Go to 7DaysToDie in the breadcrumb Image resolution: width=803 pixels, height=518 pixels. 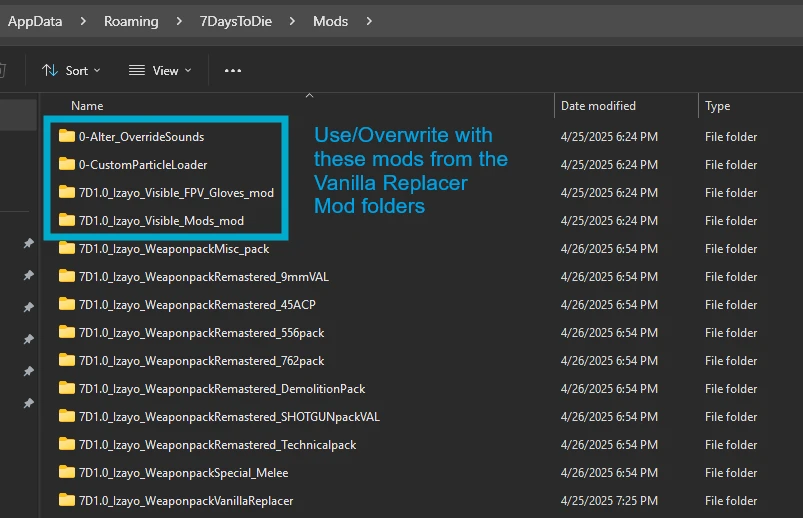(x=236, y=22)
